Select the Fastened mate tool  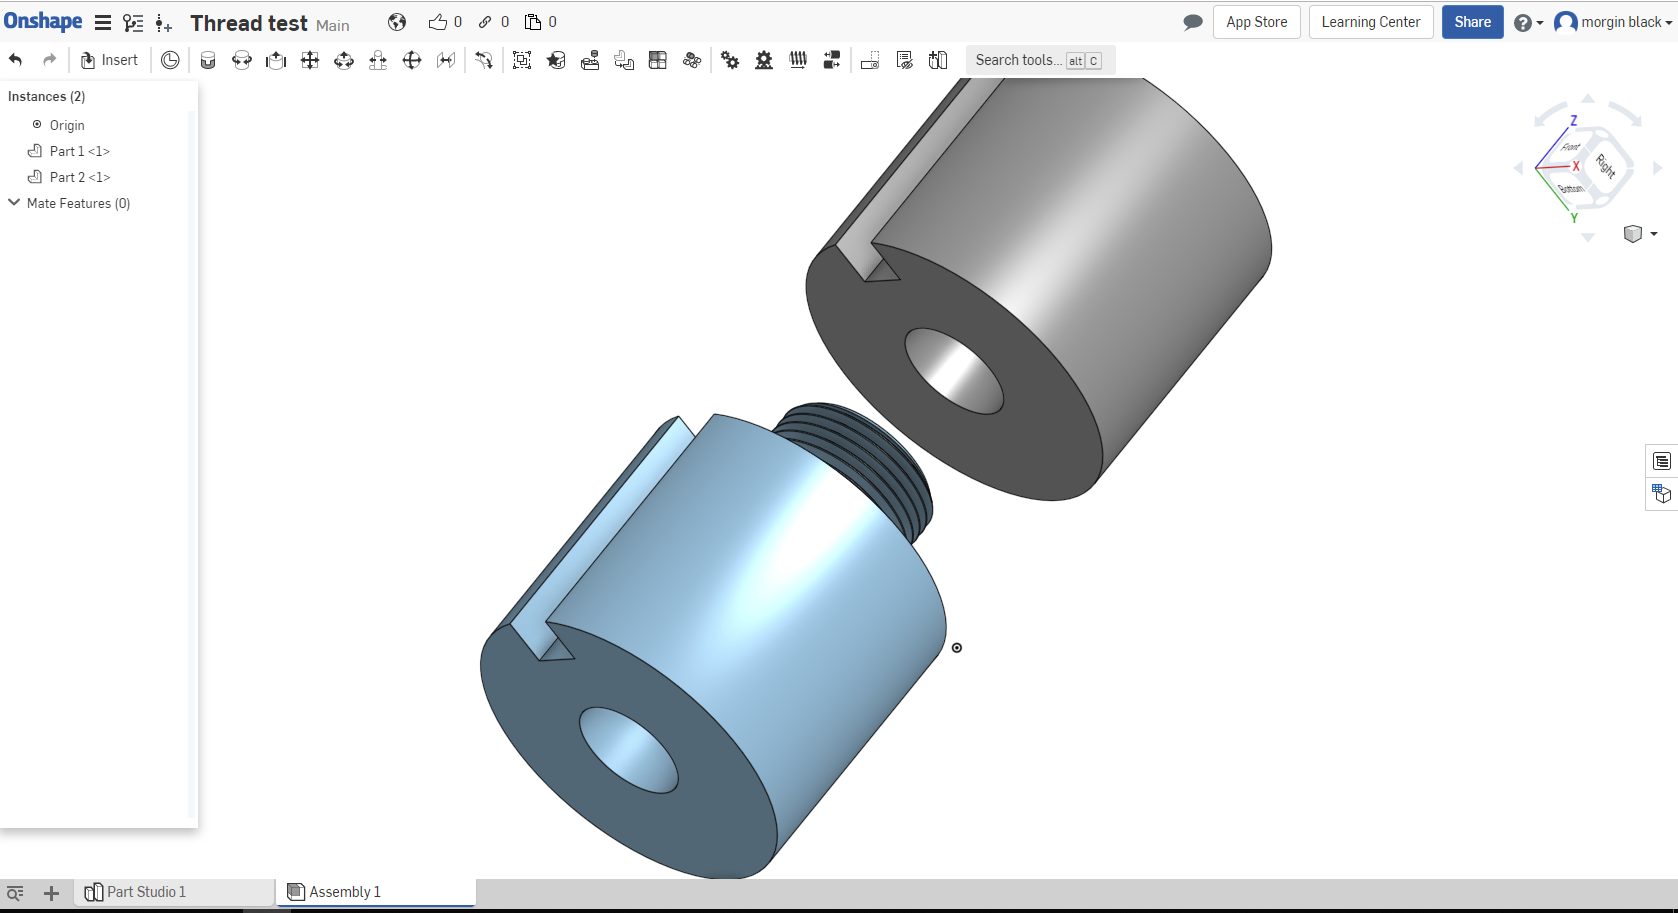pos(208,60)
